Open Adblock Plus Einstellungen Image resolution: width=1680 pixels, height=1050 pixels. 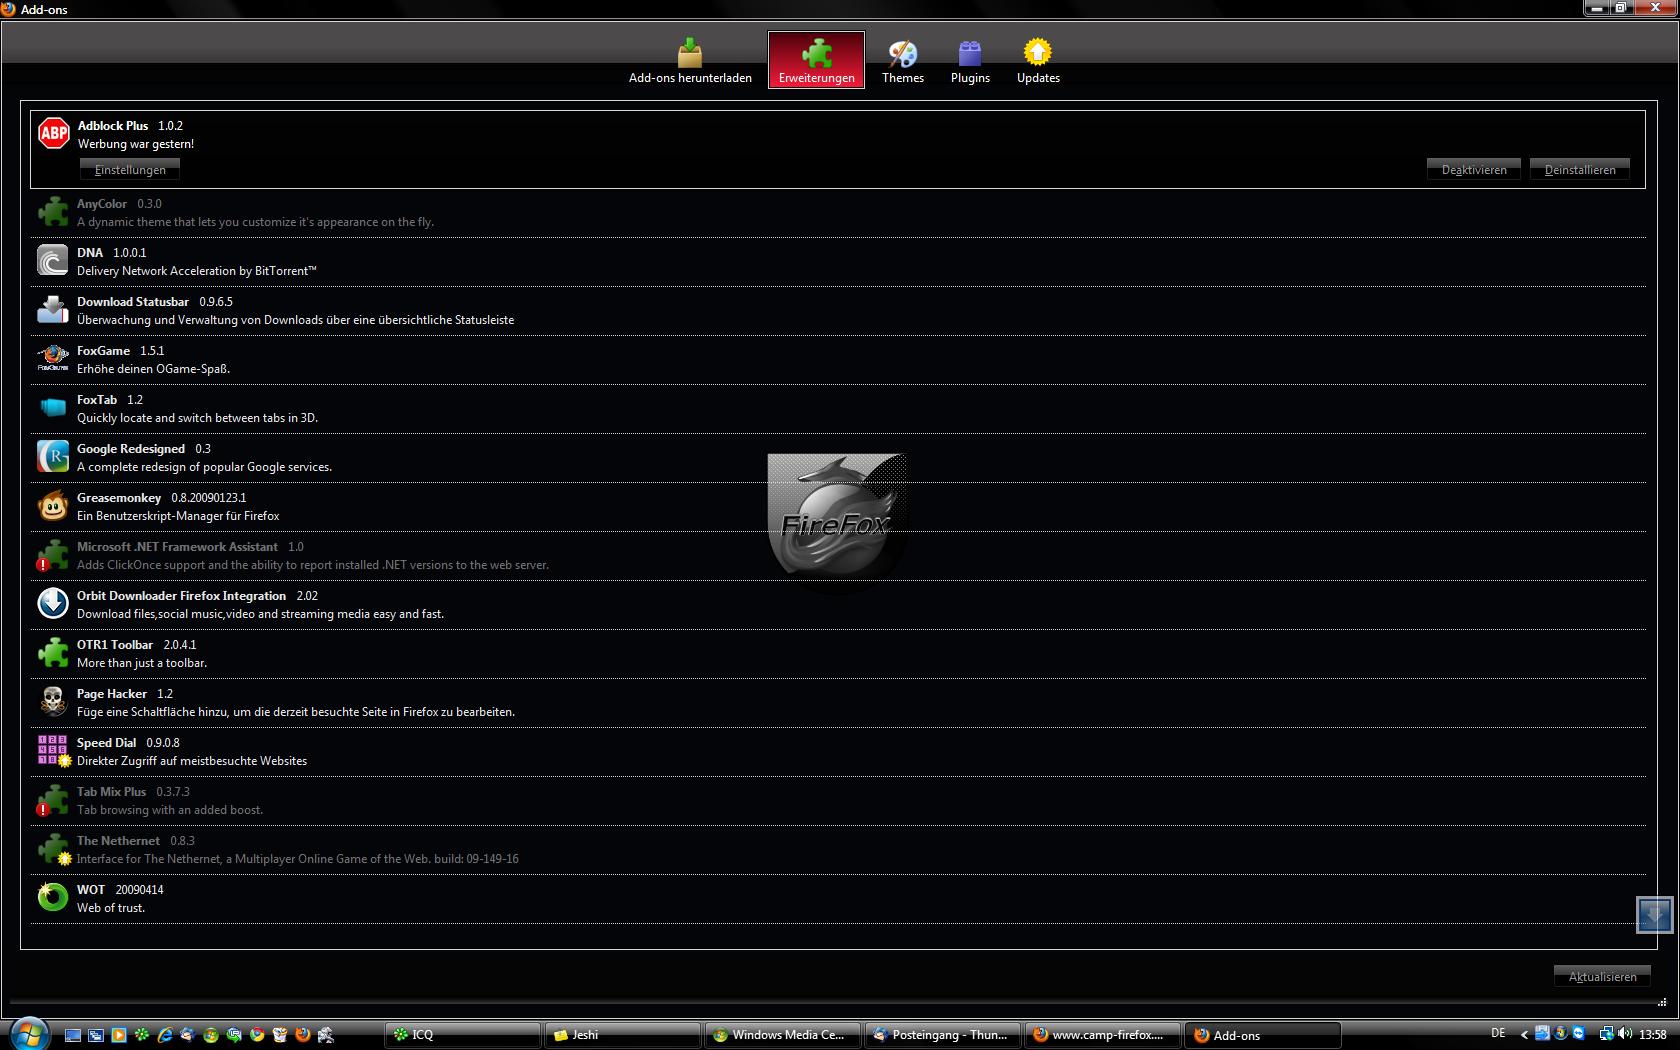[x=130, y=170]
